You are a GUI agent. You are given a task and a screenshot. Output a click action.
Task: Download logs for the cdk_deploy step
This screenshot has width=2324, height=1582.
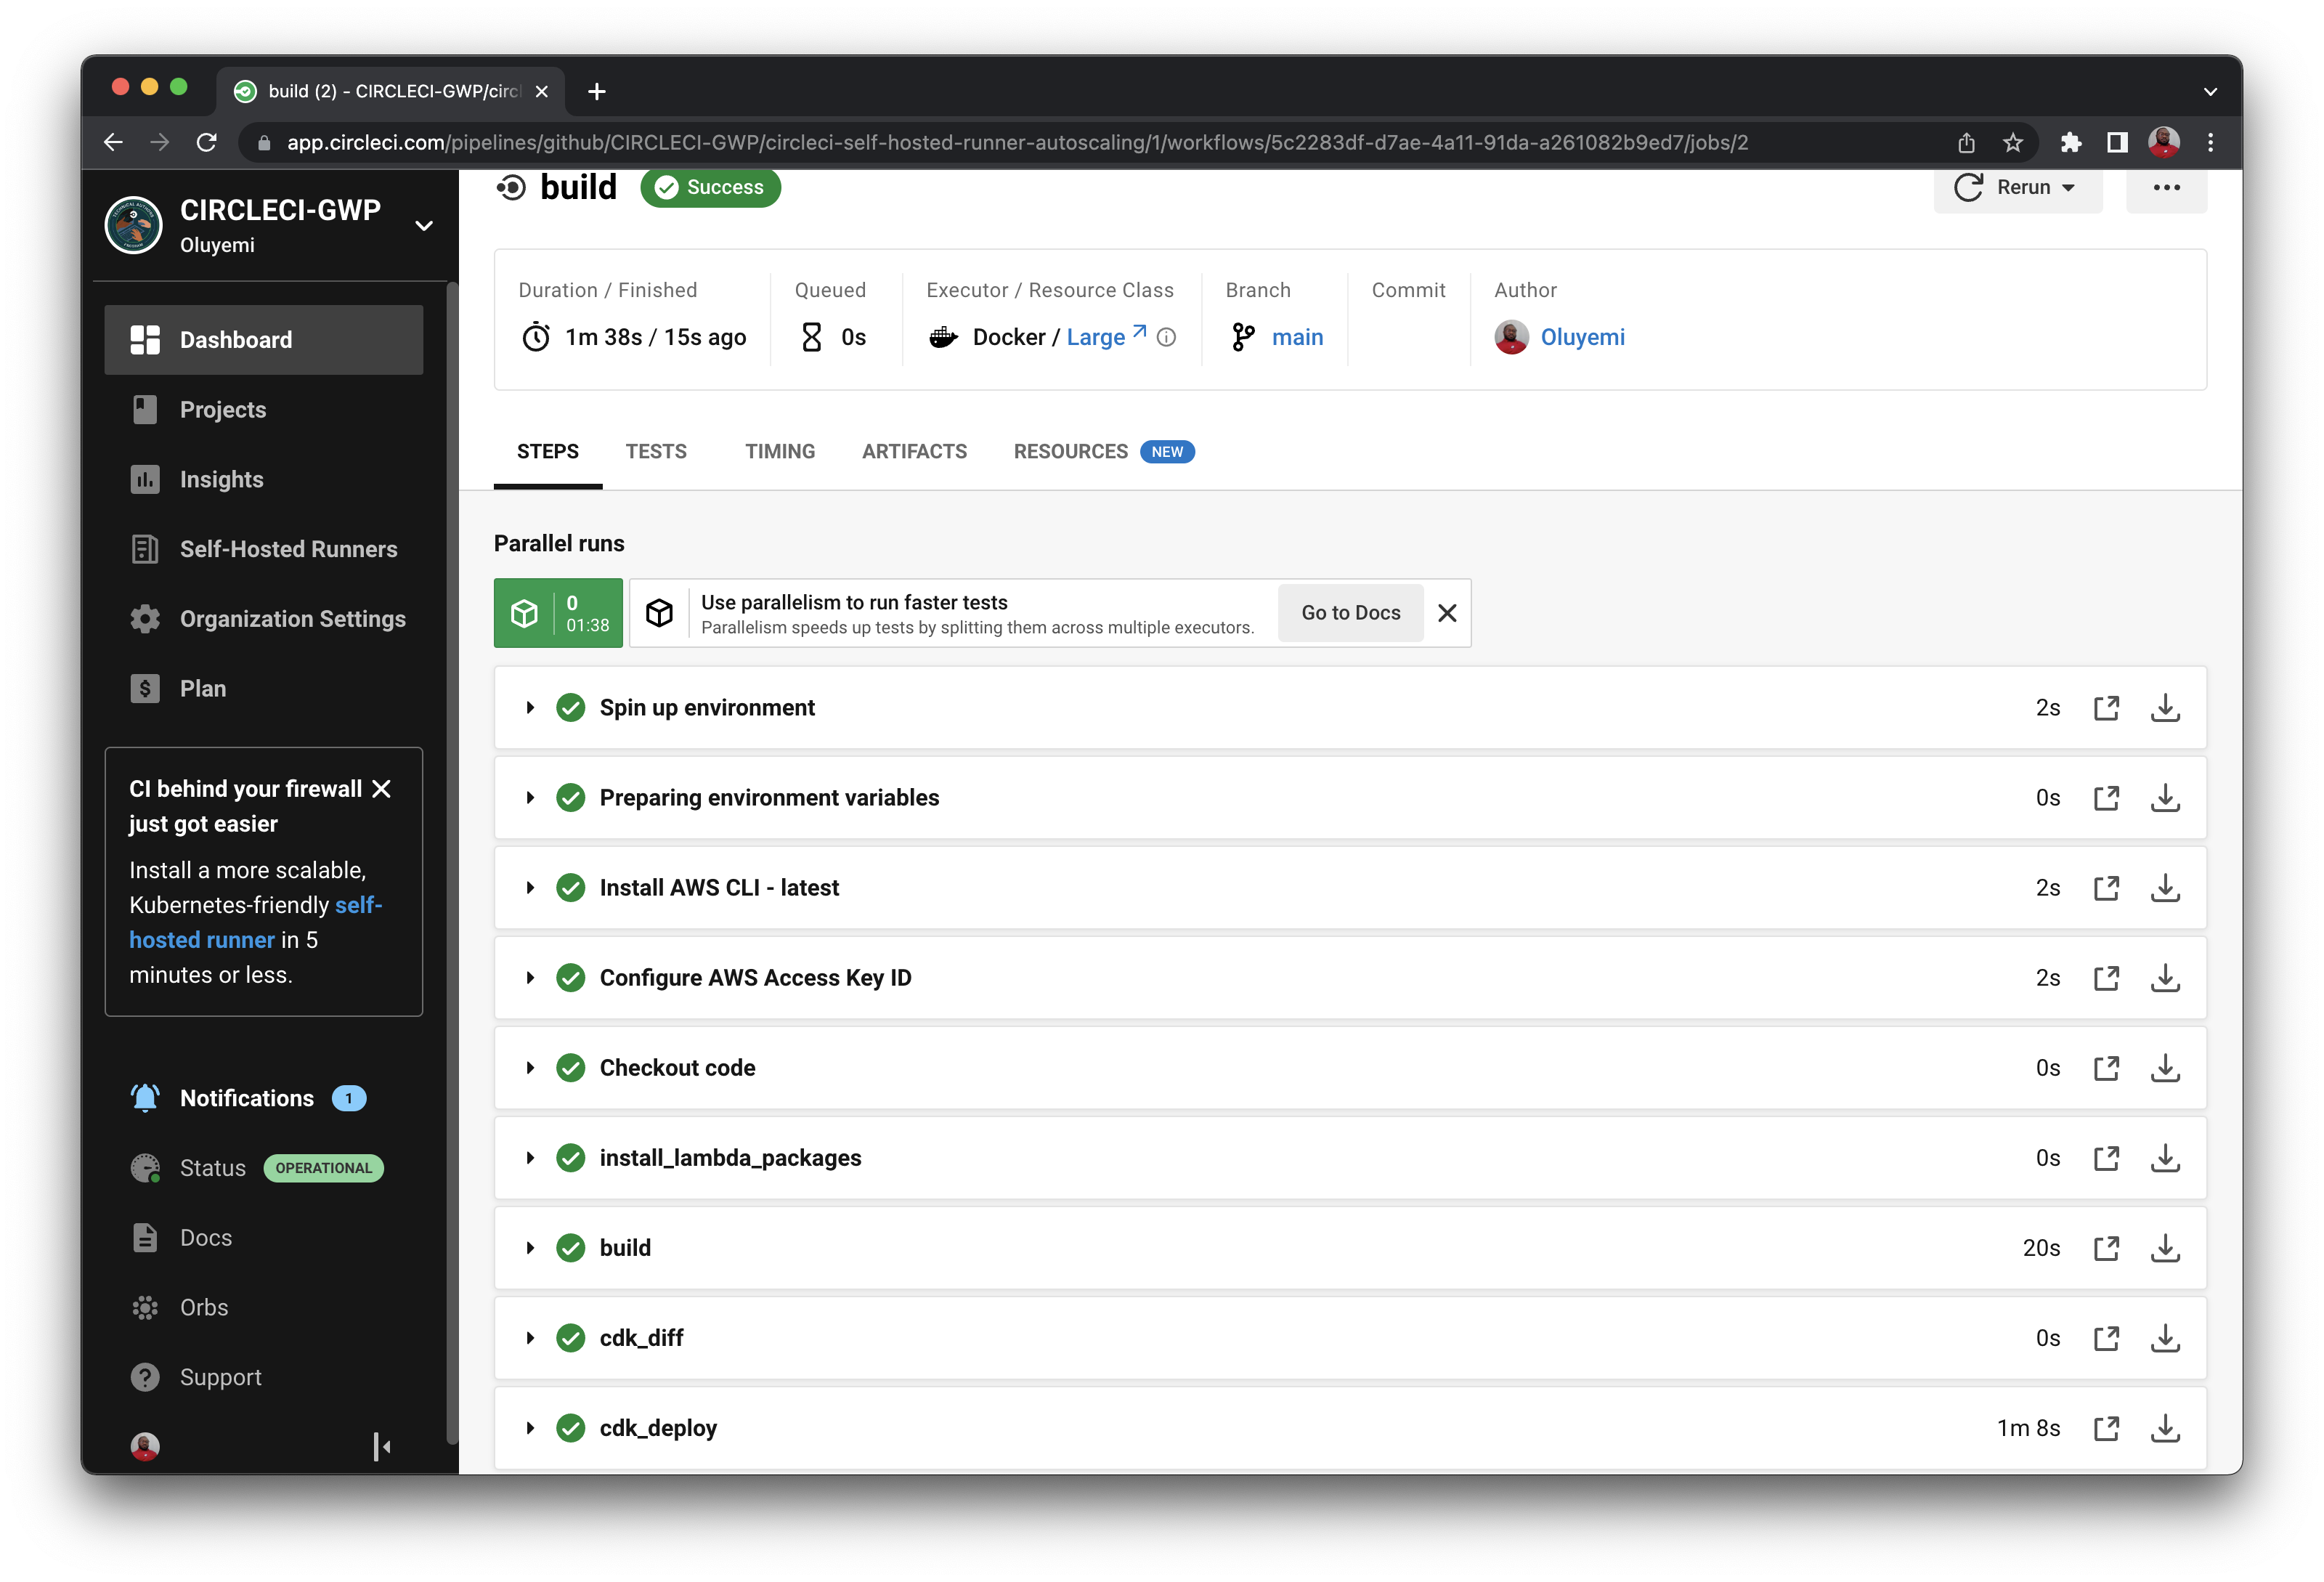tap(2165, 1428)
